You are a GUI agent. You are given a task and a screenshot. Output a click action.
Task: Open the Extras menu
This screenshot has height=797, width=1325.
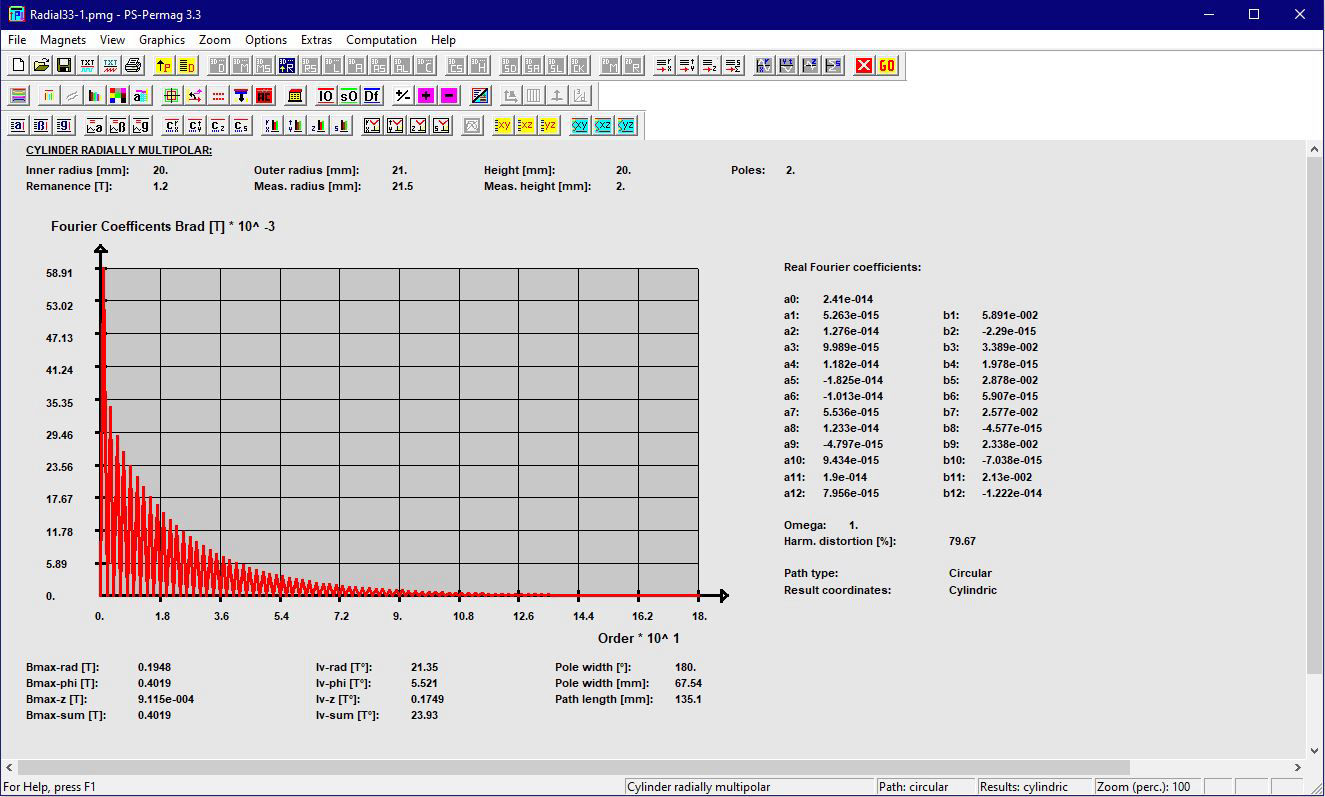316,40
